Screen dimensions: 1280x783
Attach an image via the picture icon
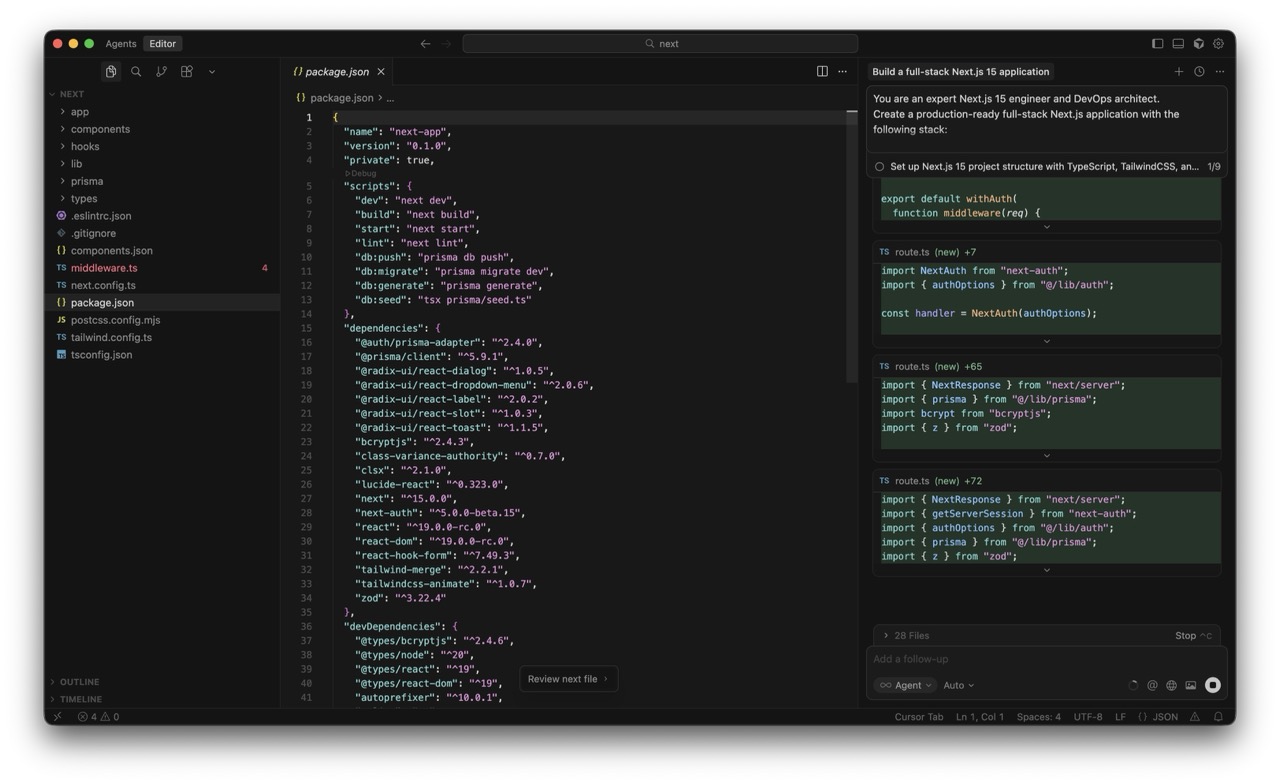point(1190,685)
